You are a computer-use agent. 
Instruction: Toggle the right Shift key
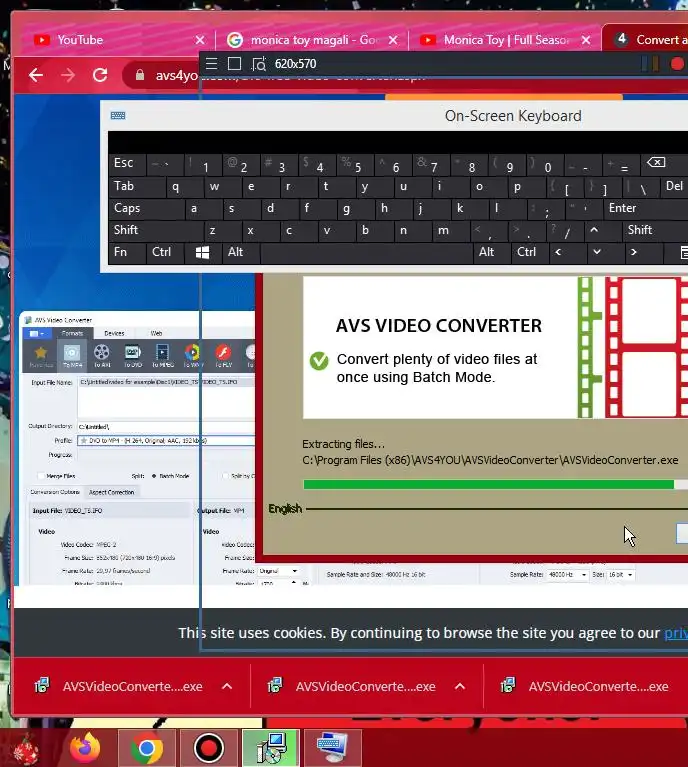[x=655, y=230]
